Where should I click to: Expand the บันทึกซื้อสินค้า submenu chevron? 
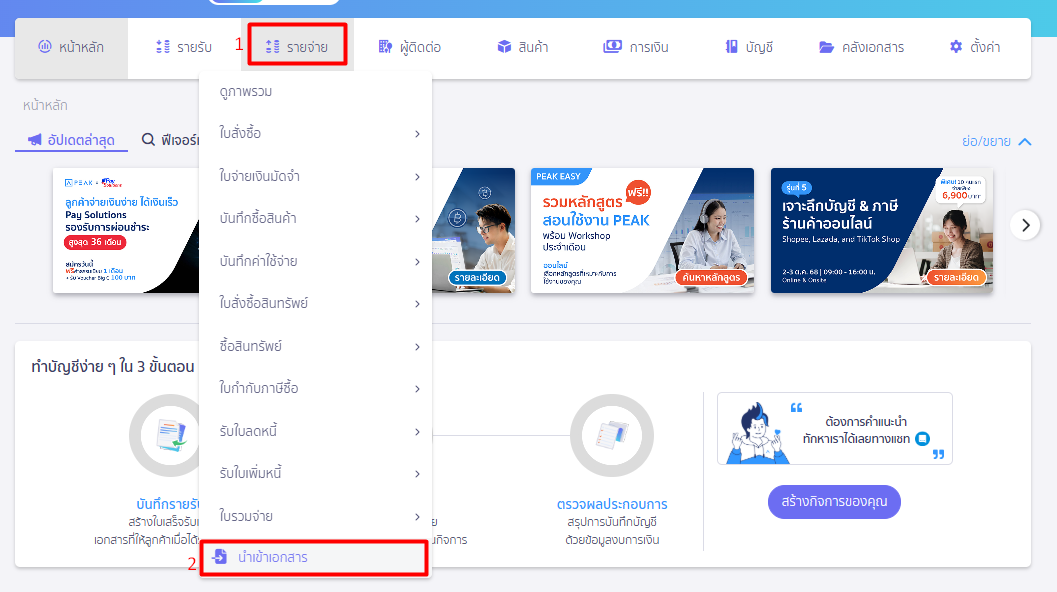(417, 217)
